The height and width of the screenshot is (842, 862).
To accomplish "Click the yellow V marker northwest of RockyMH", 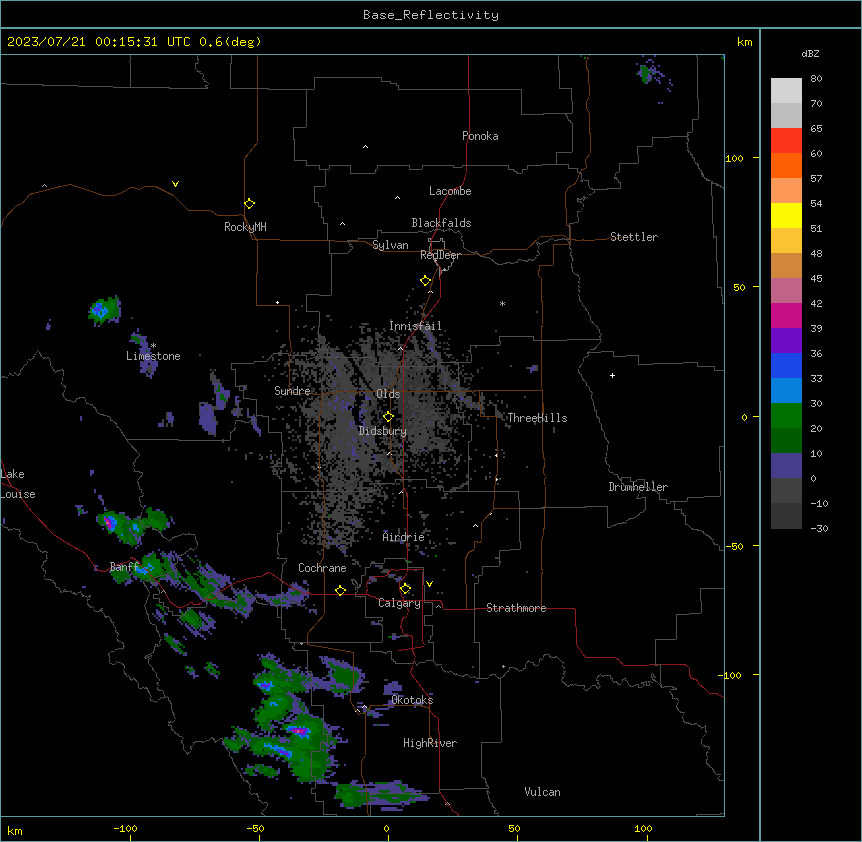I will point(175,184).
